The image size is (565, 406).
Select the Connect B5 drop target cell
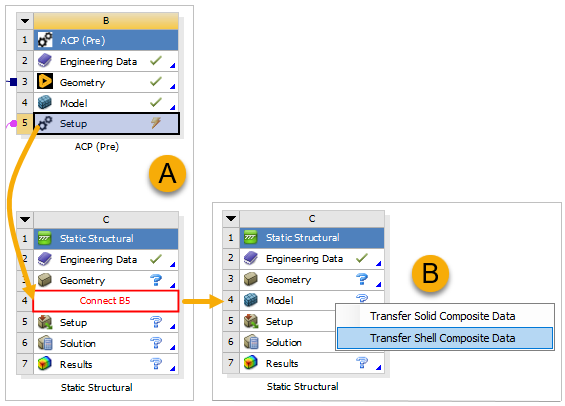pos(106,301)
